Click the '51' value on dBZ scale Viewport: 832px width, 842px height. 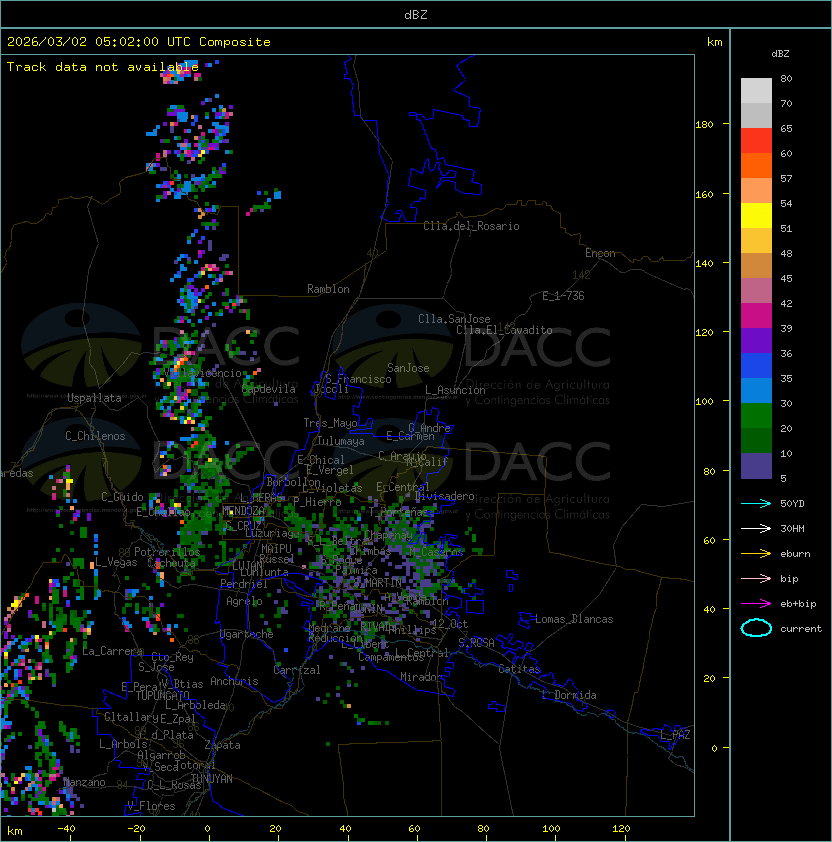[786, 228]
